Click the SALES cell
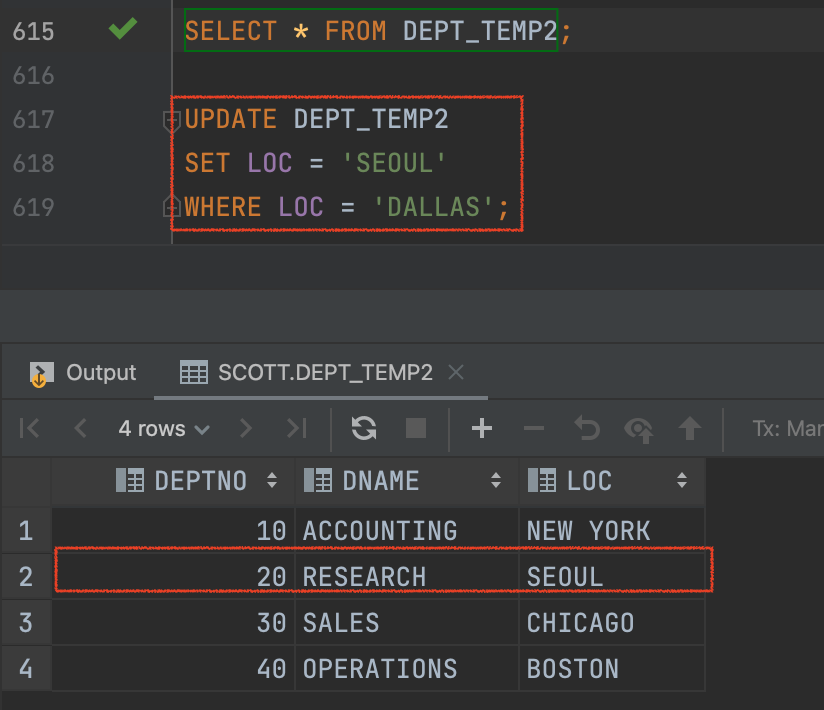 (x=407, y=623)
